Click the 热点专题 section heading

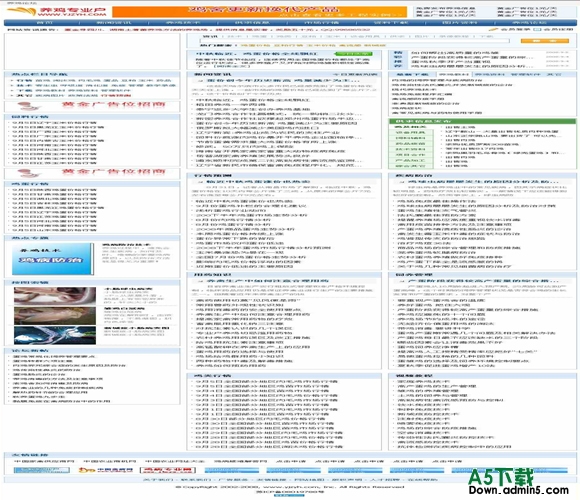click(x=30, y=238)
